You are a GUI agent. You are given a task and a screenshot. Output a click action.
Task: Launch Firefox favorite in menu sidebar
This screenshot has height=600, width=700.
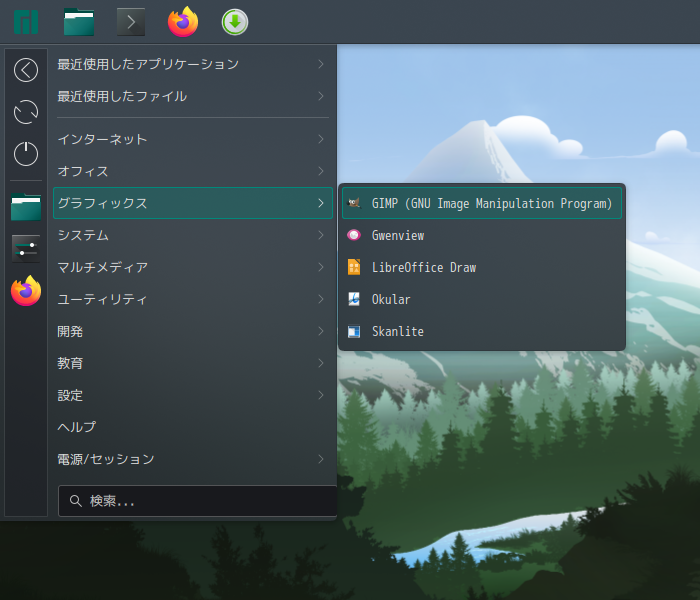pos(26,291)
